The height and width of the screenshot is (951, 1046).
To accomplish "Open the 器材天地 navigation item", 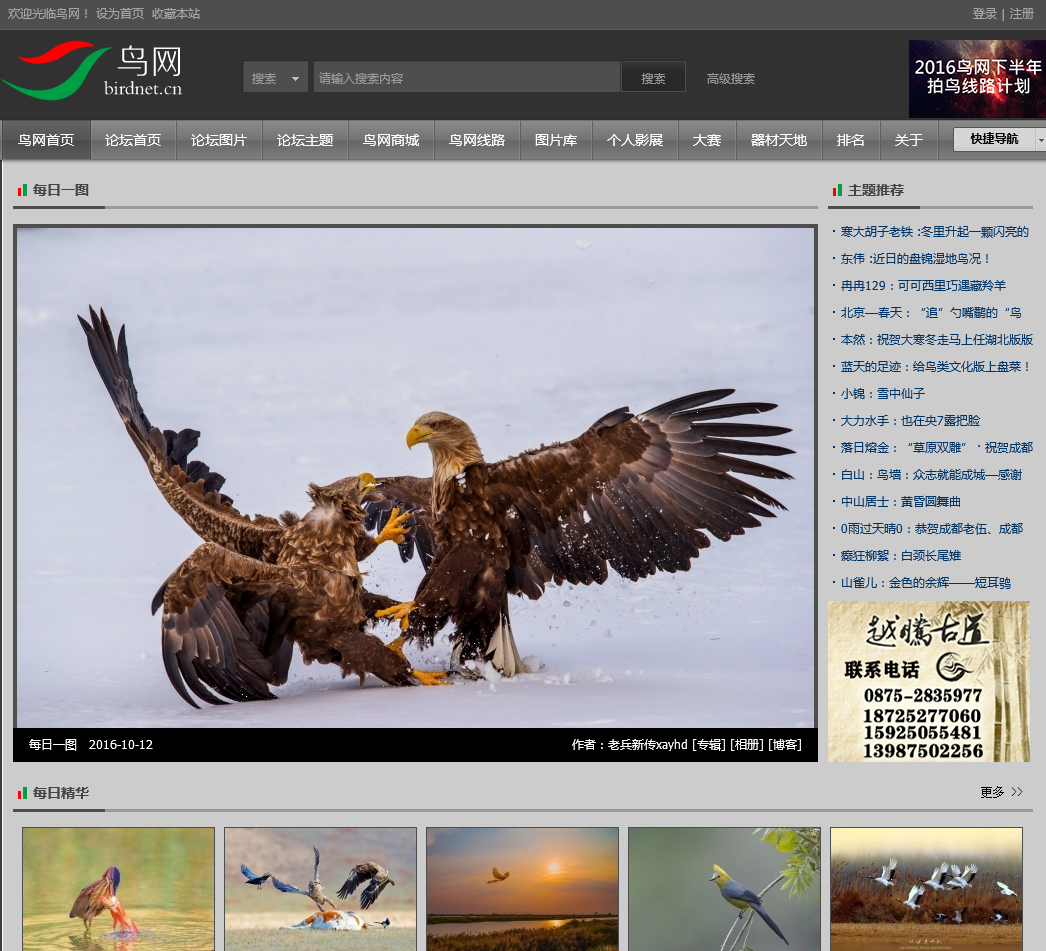I will point(779,140).
